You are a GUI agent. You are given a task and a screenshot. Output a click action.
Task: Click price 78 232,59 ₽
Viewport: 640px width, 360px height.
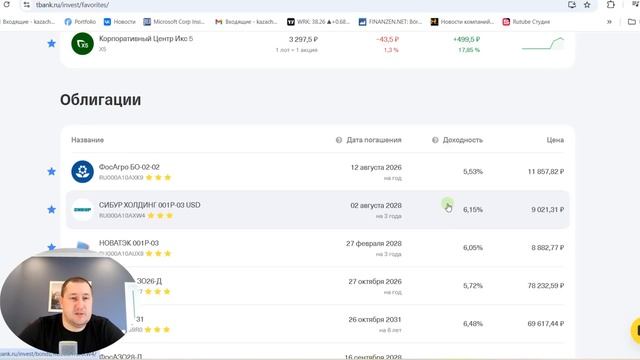546,285
